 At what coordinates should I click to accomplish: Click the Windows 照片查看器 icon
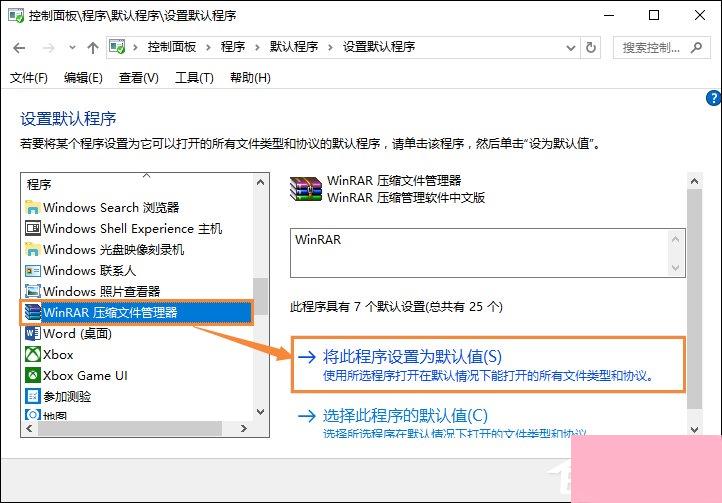[33, 291]
